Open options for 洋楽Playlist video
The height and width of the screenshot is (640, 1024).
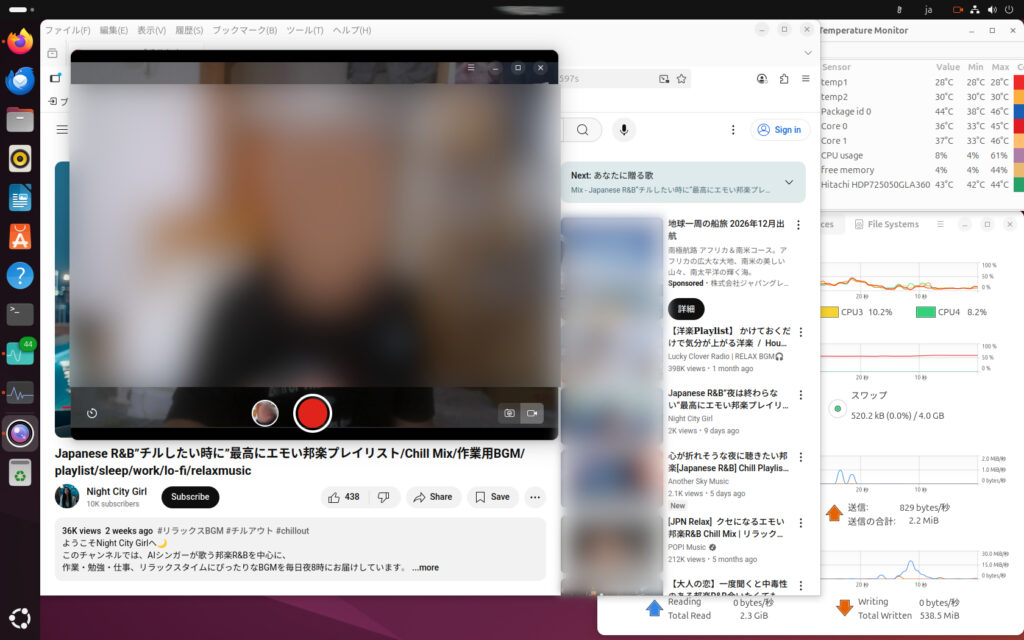click(801, 332)
